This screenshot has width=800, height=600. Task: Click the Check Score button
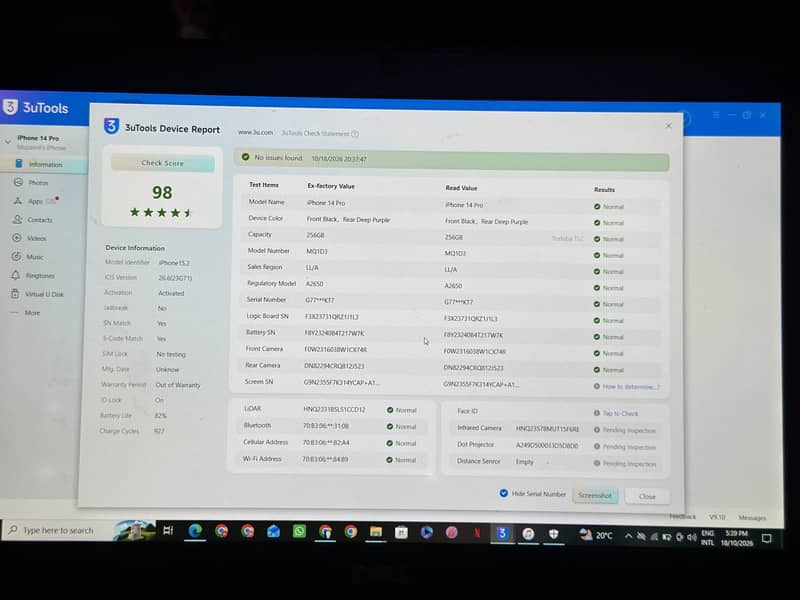pos(162,163)
